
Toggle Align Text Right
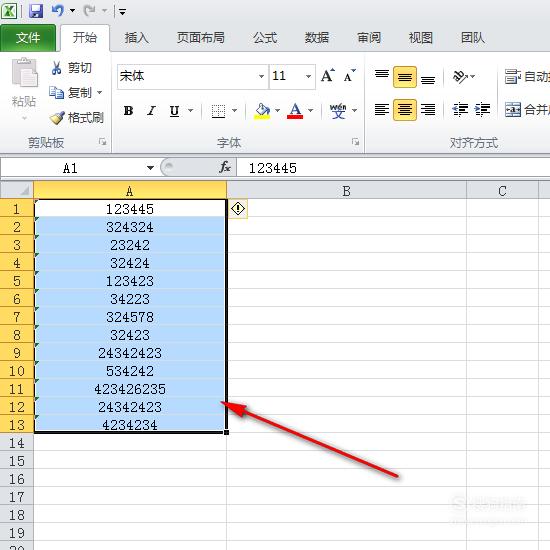[428, 110]
